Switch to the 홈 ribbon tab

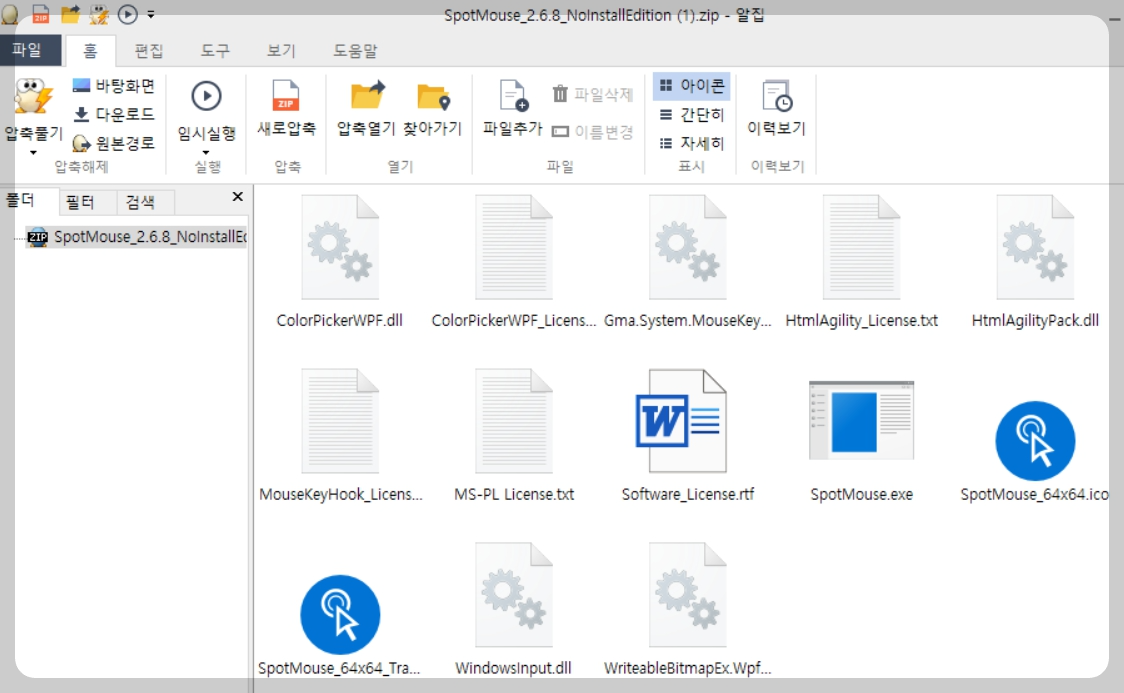pos(90,51)
